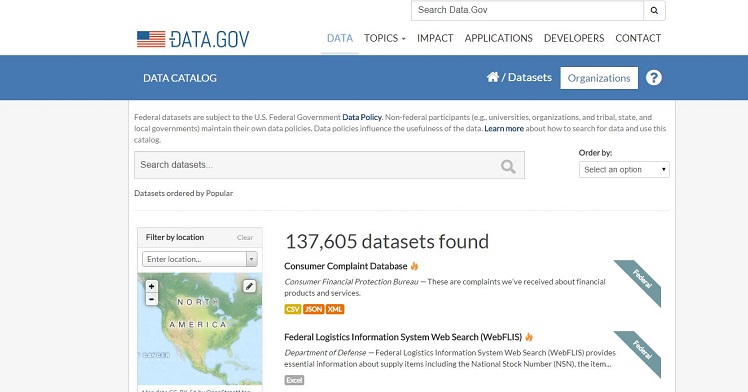Expand the Enter location dropdown arrow
The width and height of the screenshot is (748, 392).
252,259
